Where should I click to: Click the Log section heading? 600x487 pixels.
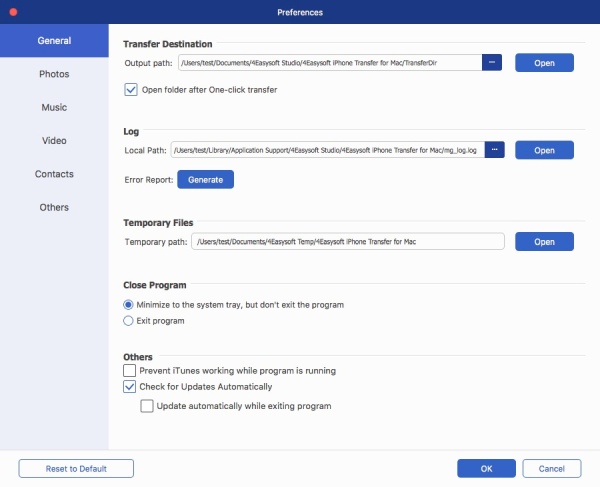pyautogui.click(x=131, y=132)
